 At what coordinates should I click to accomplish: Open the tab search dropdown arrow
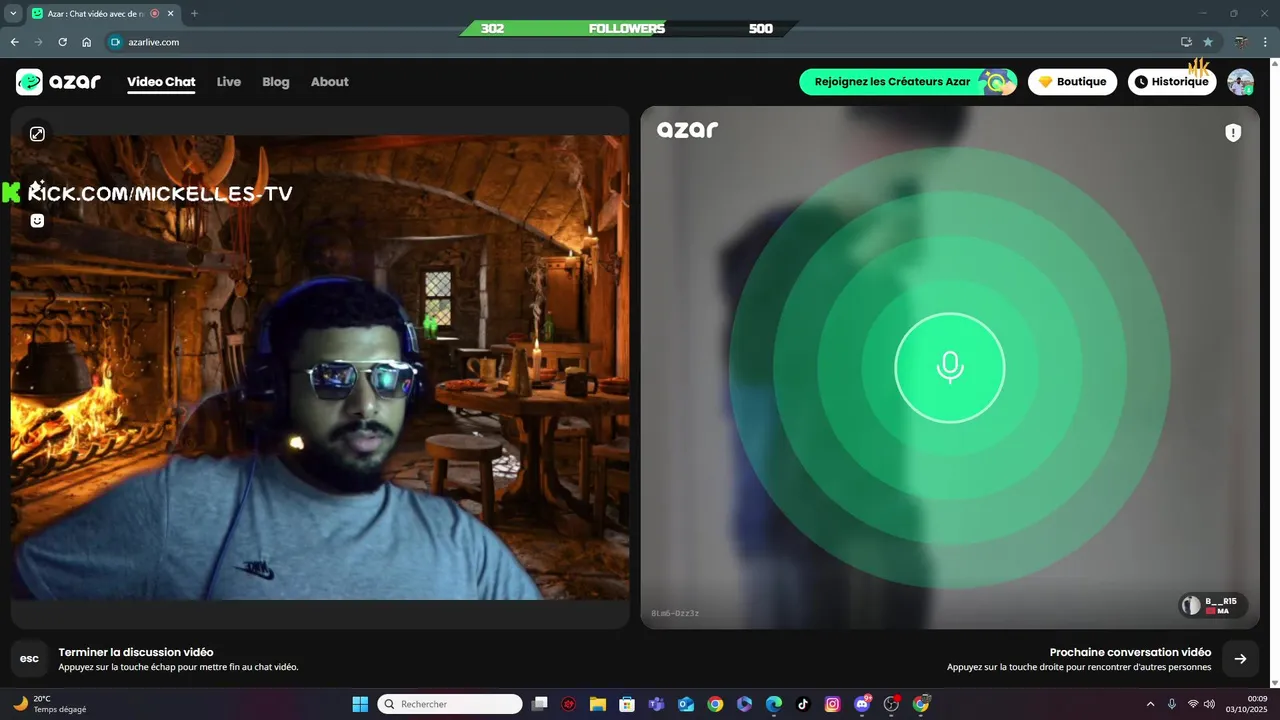tap(13, 13)
